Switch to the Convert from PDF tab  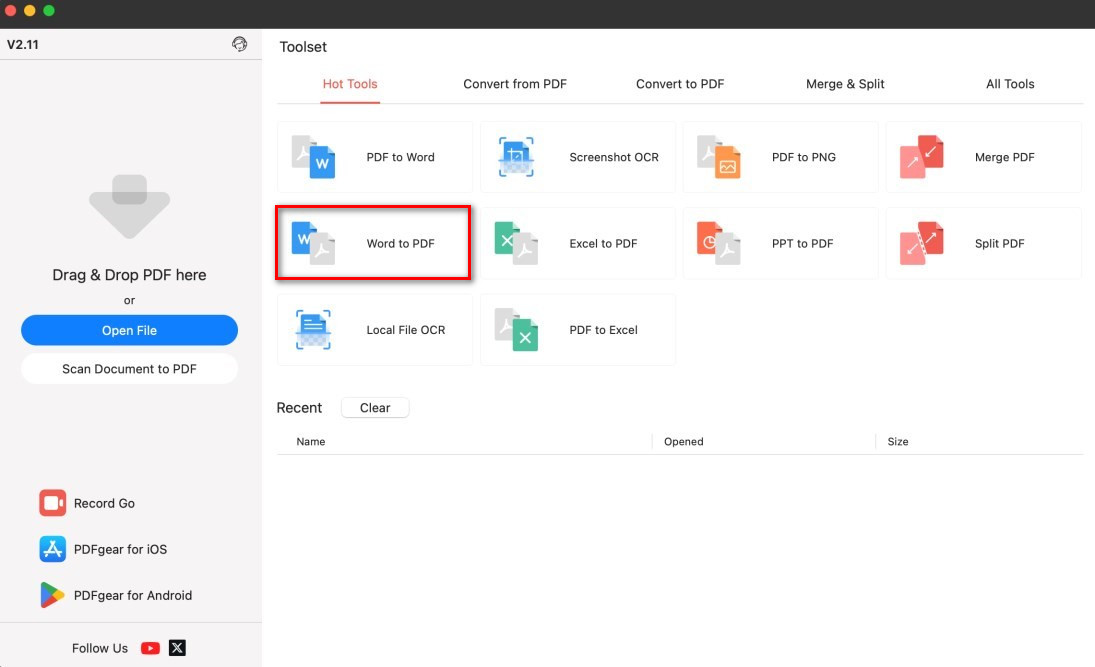click(515, 84)
